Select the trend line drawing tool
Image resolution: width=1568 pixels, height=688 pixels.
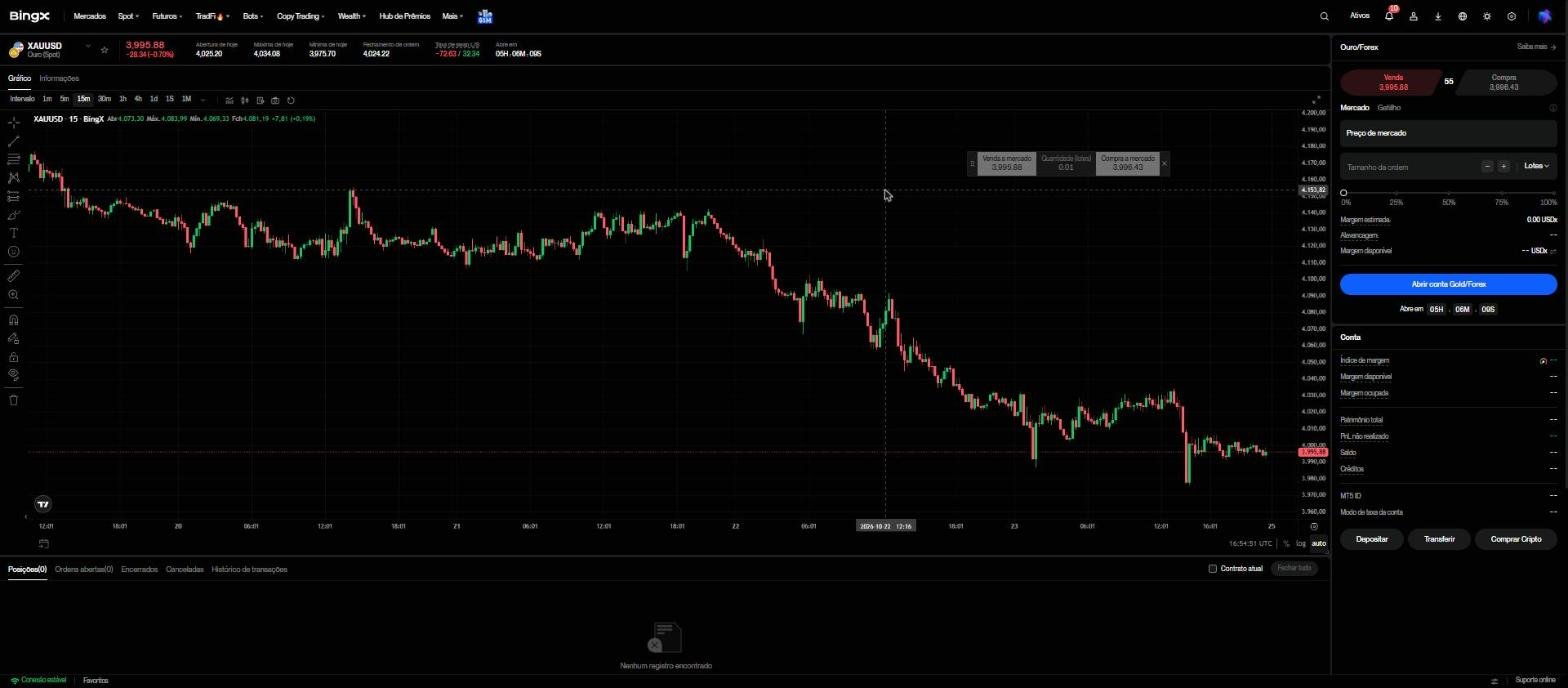pyautogui.click(x=13, y=141)
